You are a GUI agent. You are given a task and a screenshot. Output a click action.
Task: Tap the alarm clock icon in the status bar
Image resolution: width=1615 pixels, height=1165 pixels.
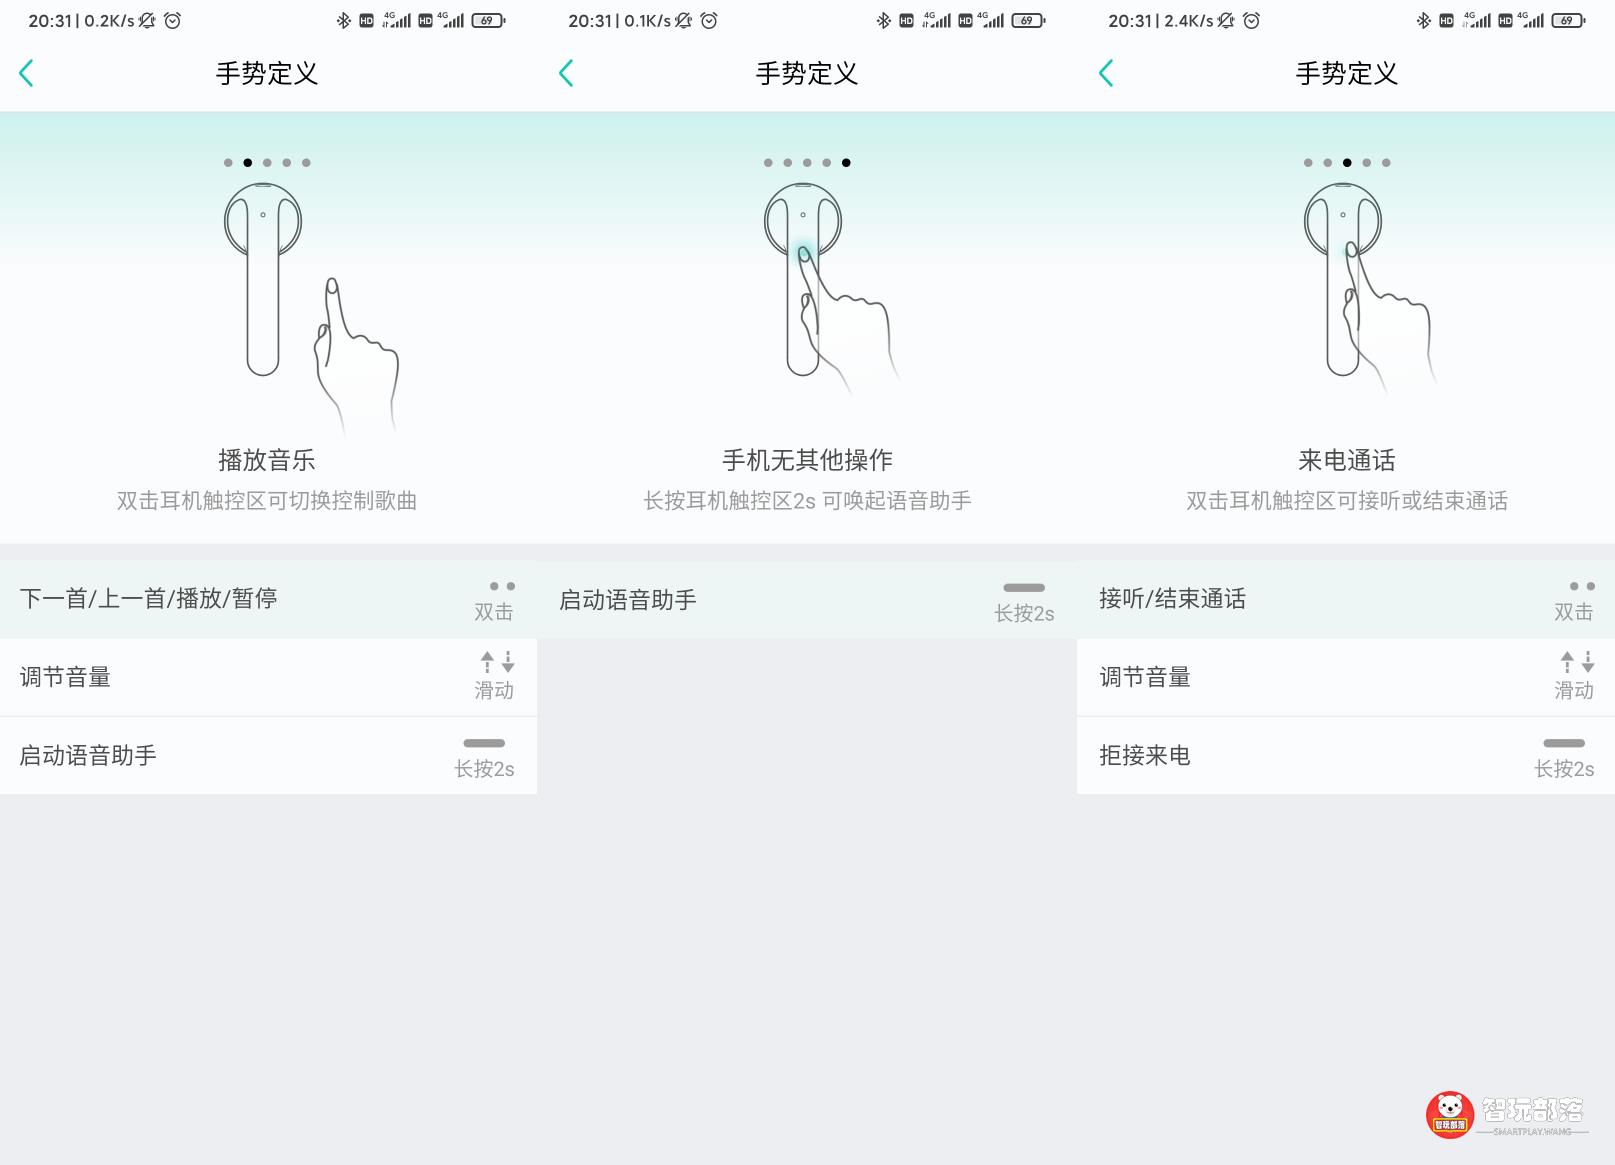pos(173,19)
